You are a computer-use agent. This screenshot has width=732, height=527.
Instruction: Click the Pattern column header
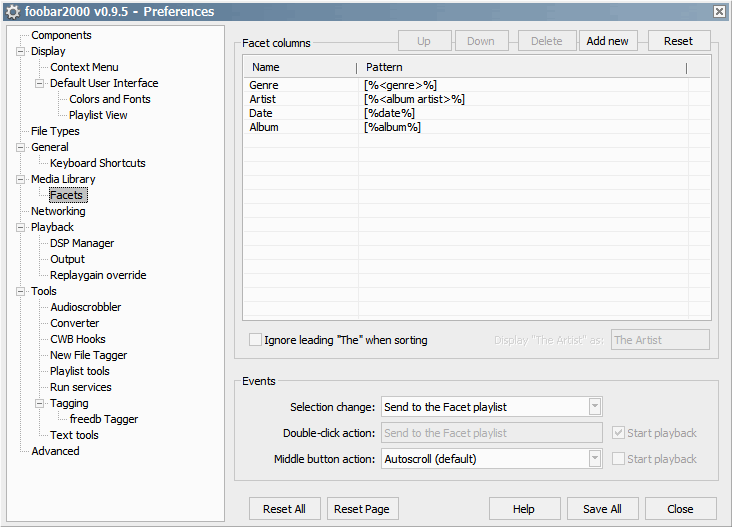tap(521, 67)
